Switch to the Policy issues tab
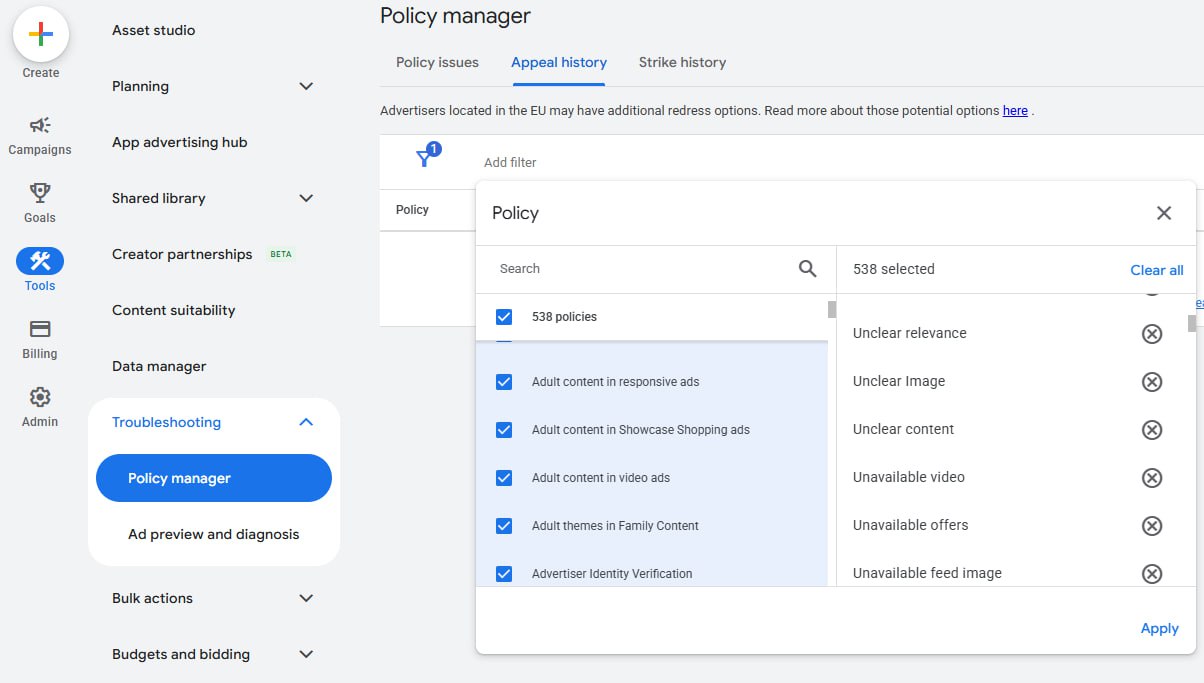 click(437, 62)
